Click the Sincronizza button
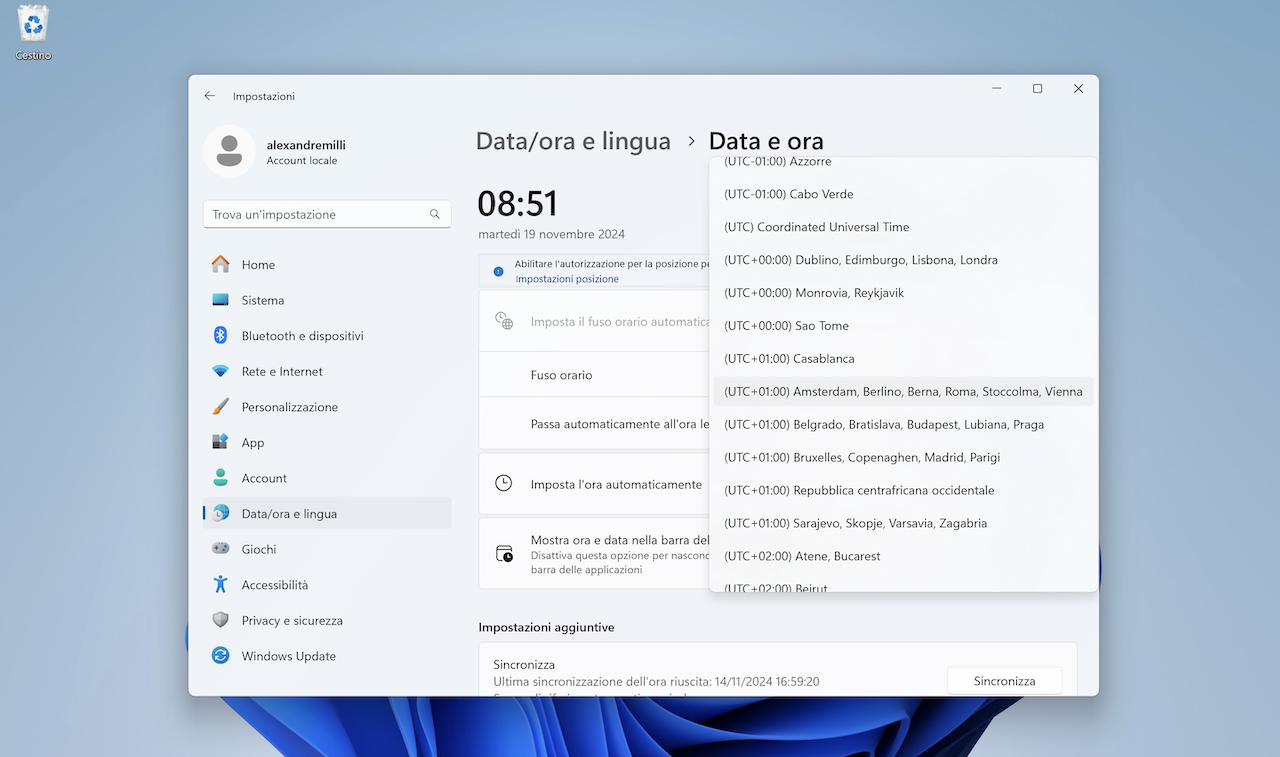 pos(1004,681)
